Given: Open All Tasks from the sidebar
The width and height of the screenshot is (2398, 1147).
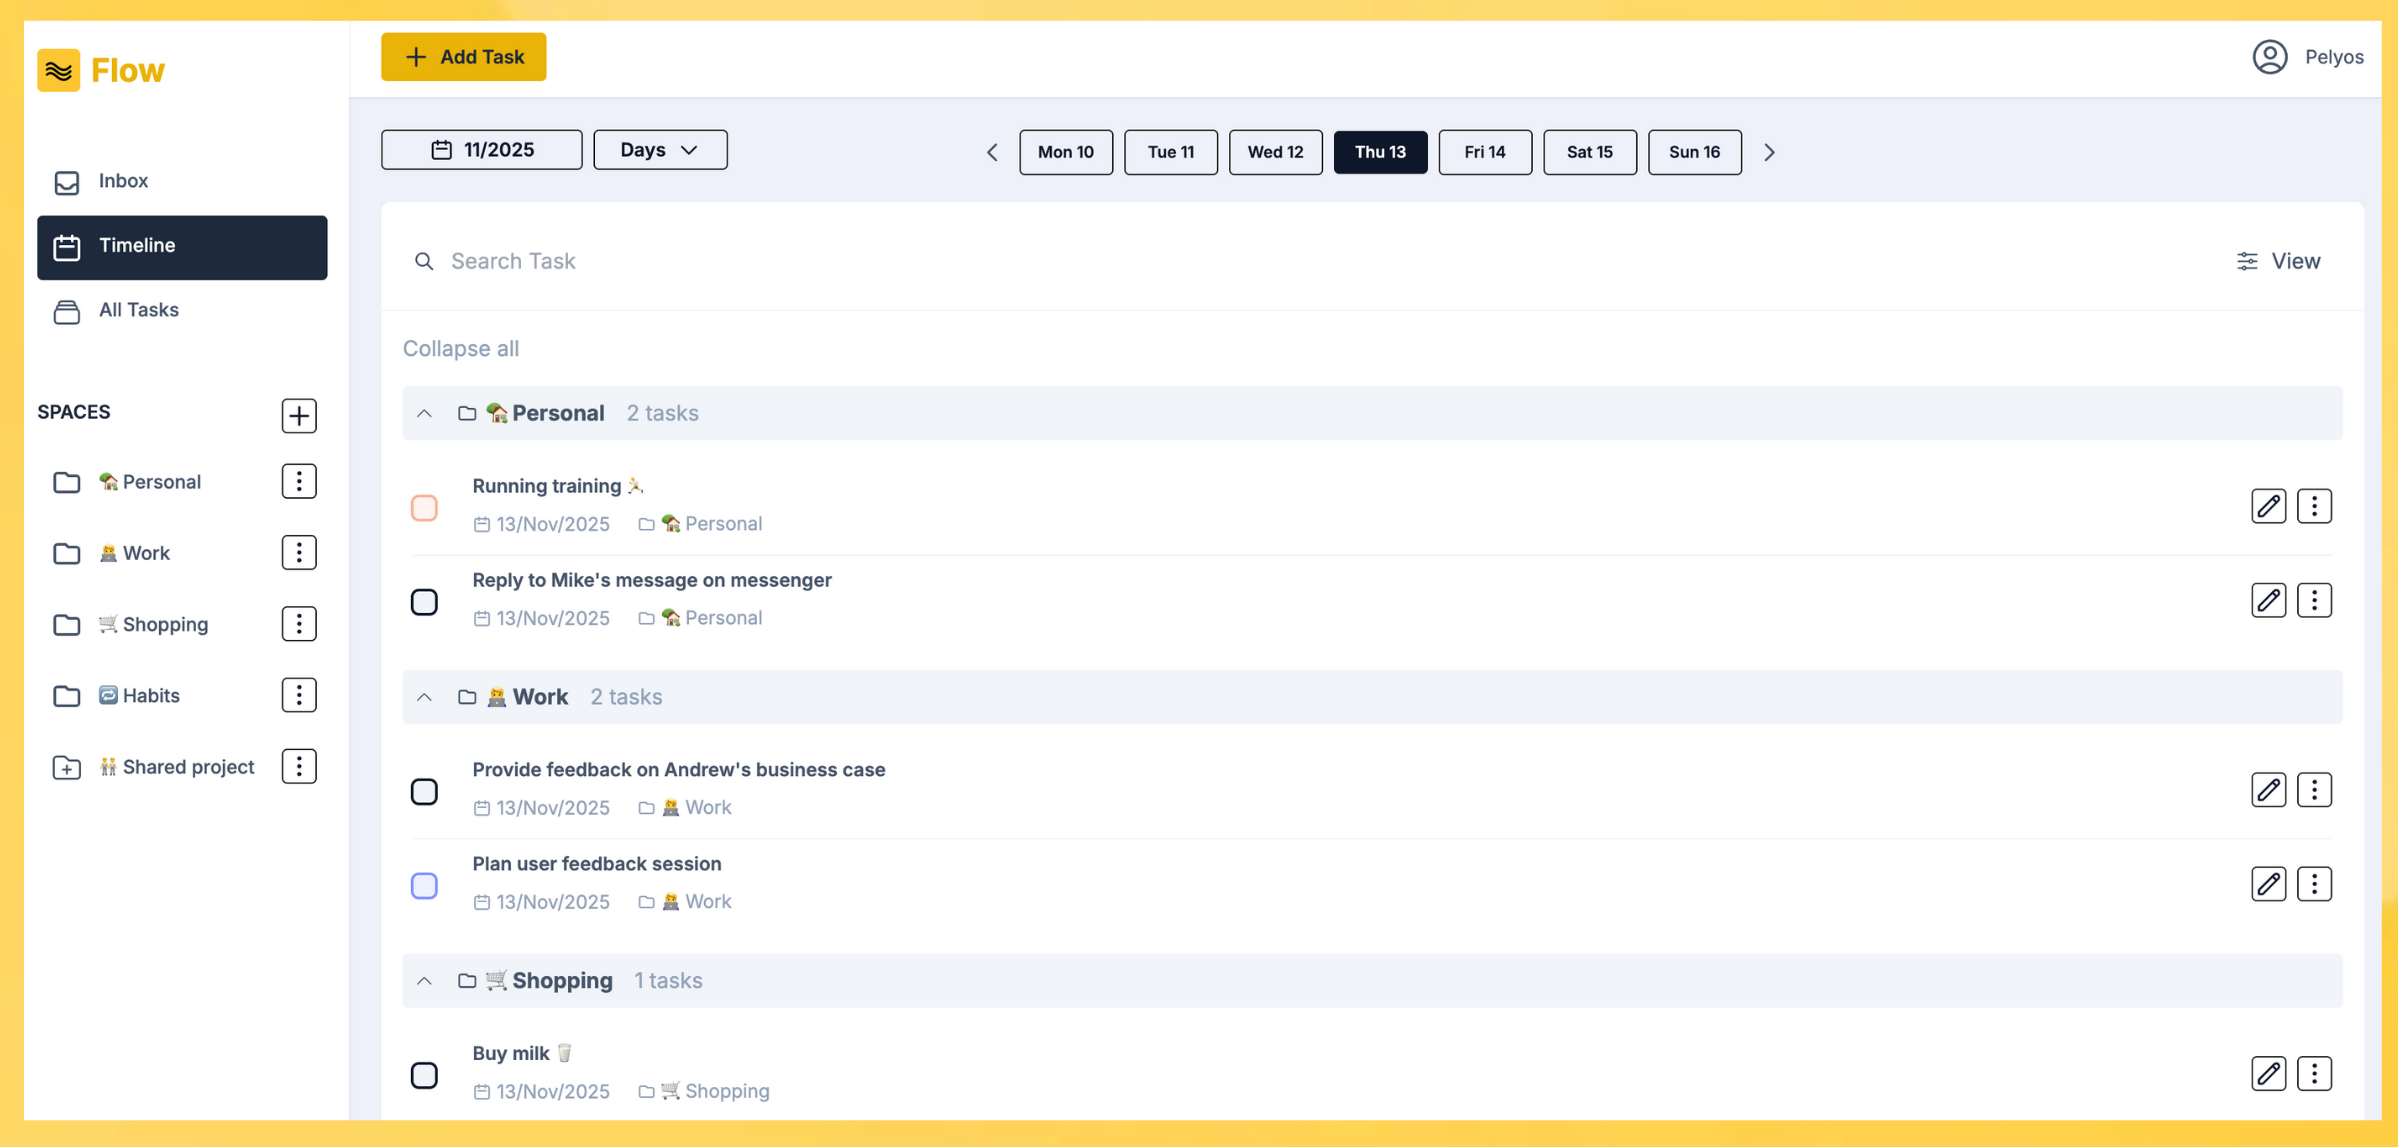Looking at the screenshot, I should click(138, 310).
